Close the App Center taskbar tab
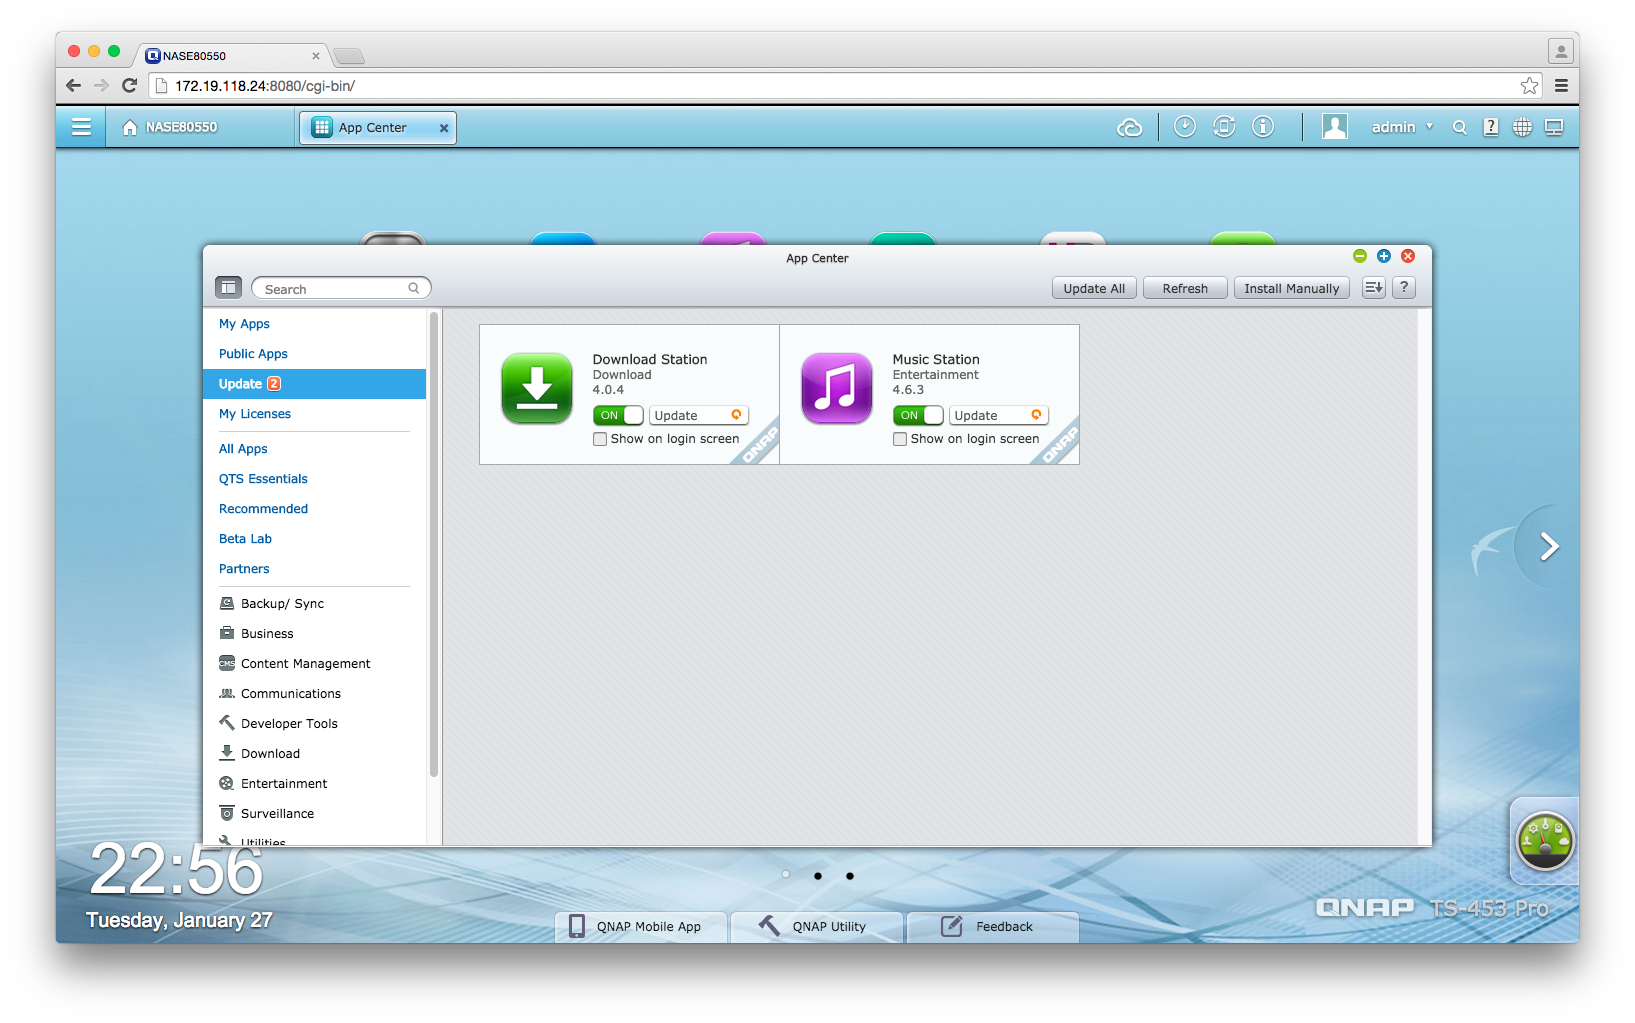This screenshot has width=1635, height=1023. 444,128
